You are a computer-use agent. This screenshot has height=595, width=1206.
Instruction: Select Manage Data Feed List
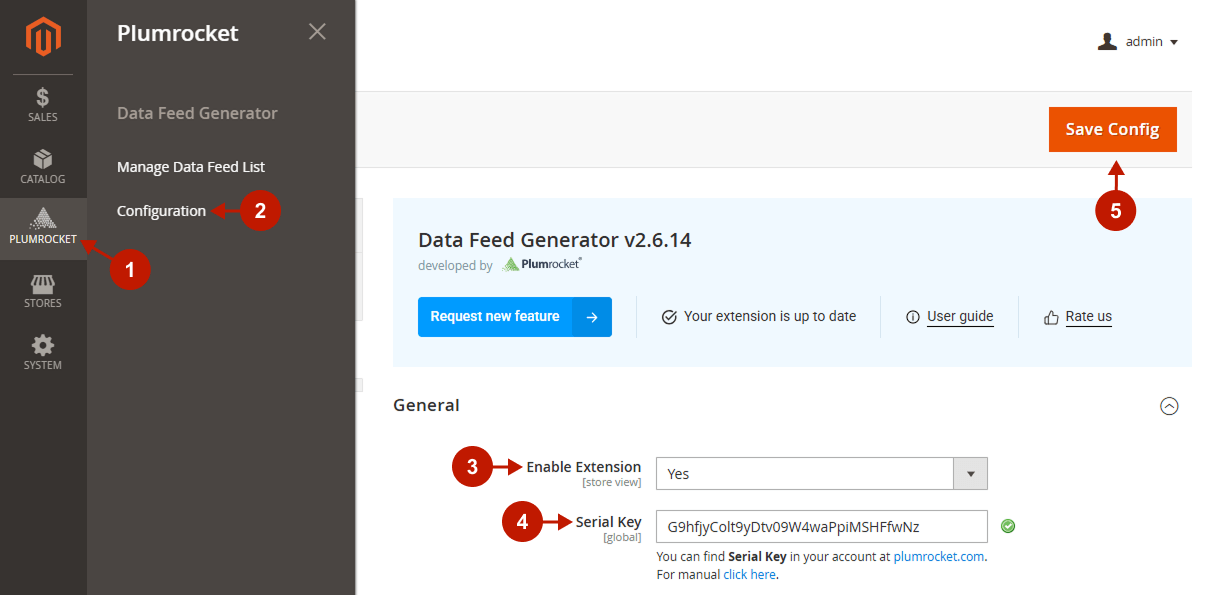(191, 167)
